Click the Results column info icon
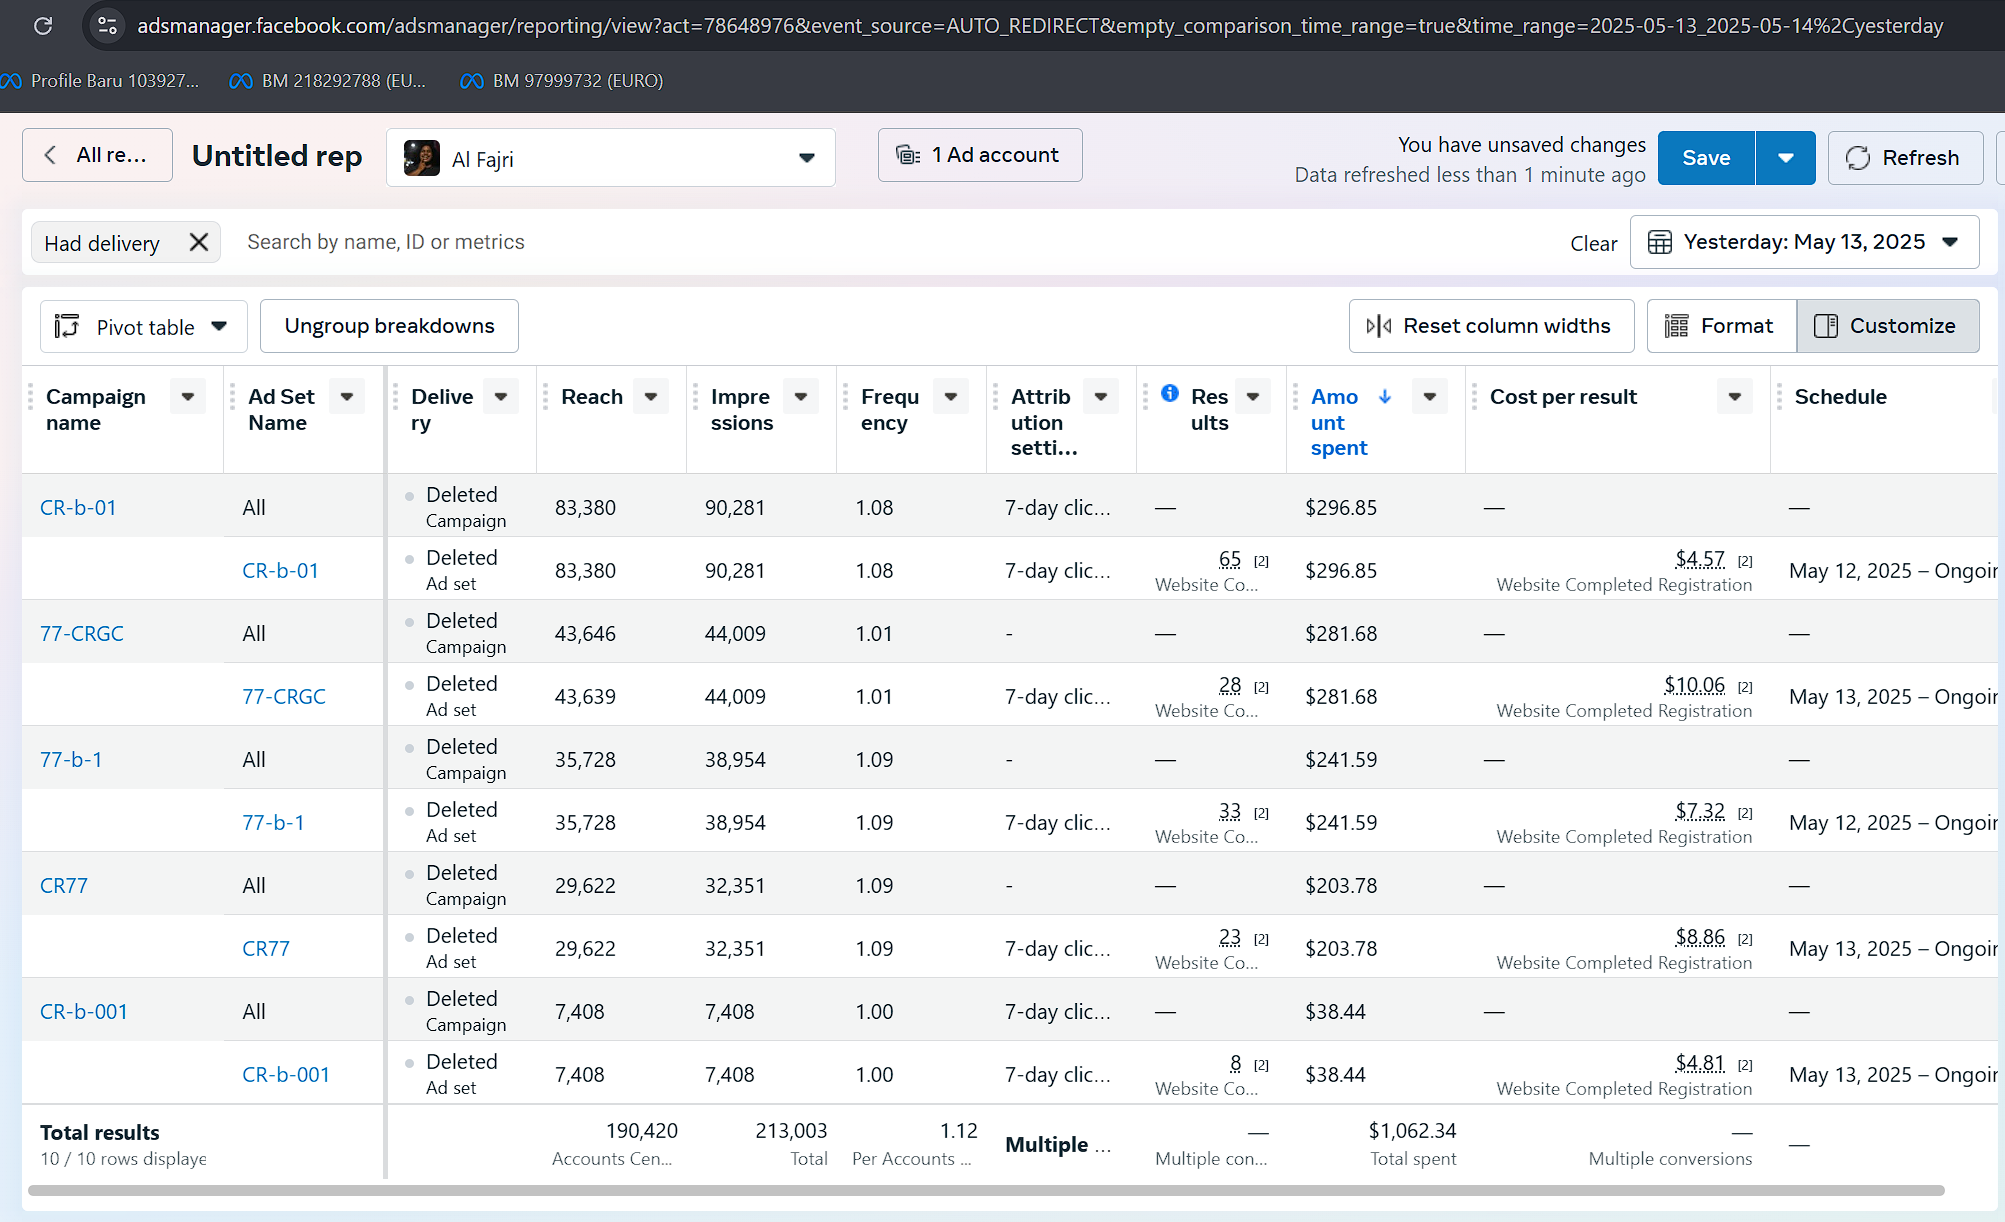Image resolution: width=2005 pixels, height=1222 pixels. pyautogui.click(x=1169, y=394)
